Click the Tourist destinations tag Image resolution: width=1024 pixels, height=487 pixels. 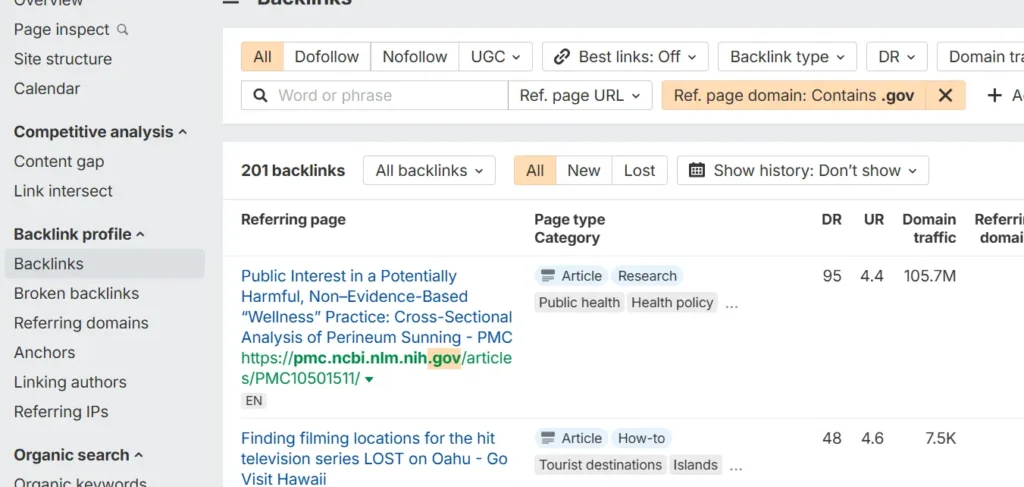600,465
